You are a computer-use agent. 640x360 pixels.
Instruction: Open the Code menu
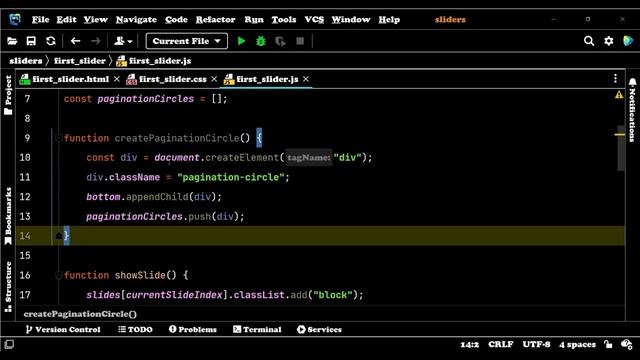coord(176,20)
